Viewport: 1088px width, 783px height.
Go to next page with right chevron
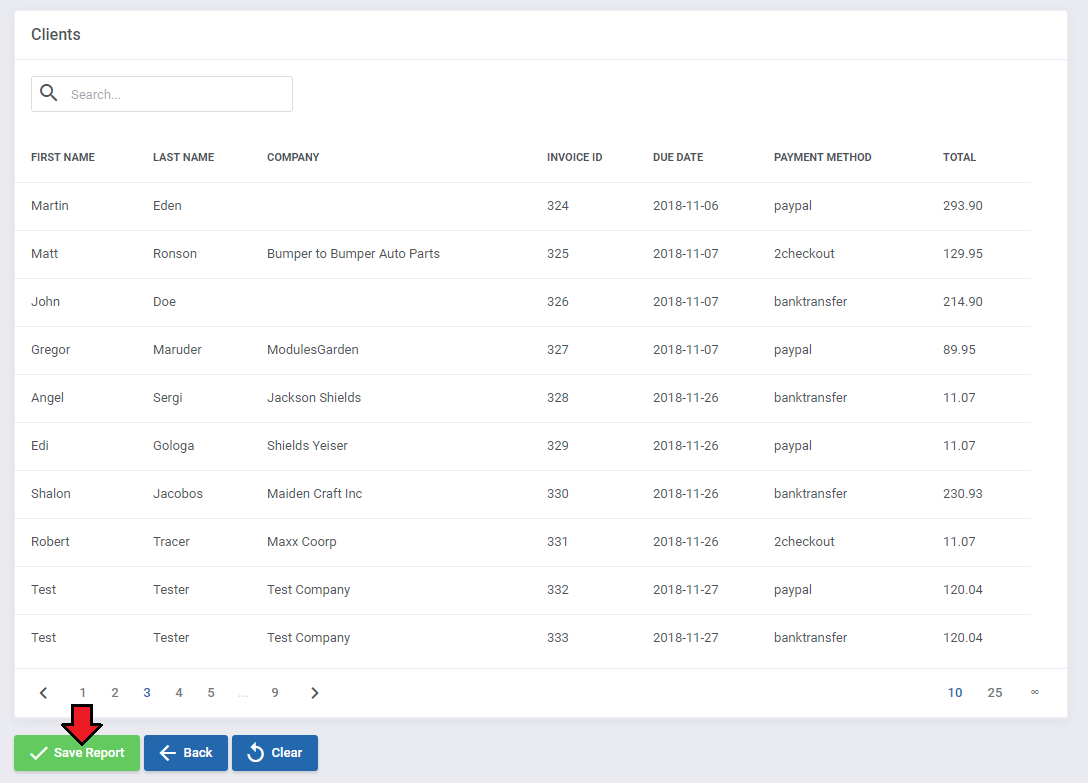point(314,693)
